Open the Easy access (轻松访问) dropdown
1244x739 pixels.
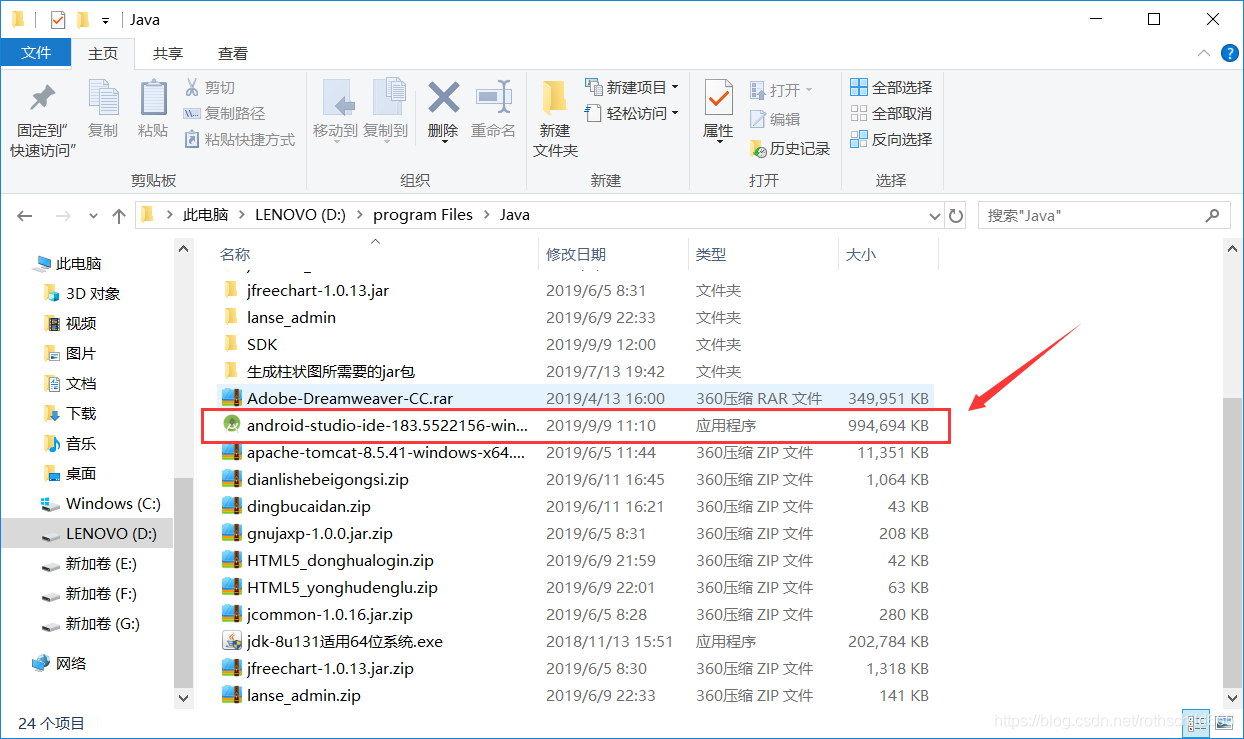(x=632, y=113)
